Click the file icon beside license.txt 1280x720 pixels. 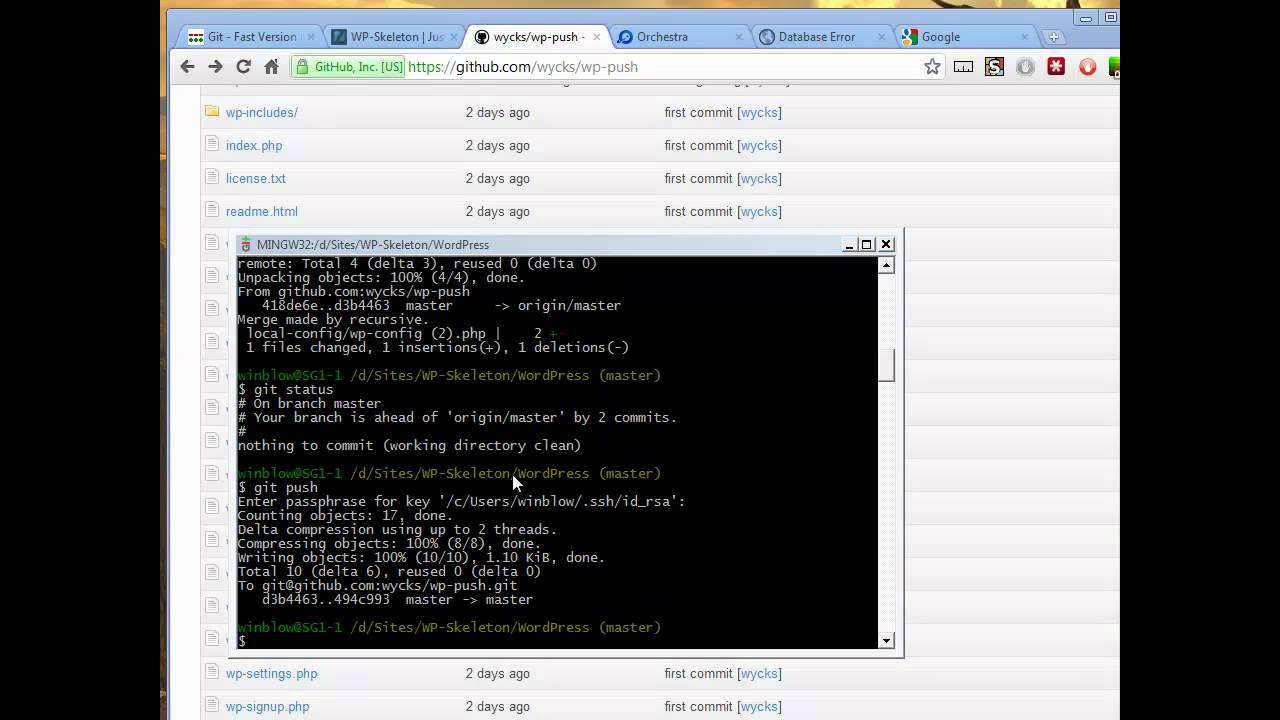pos(212,177)
